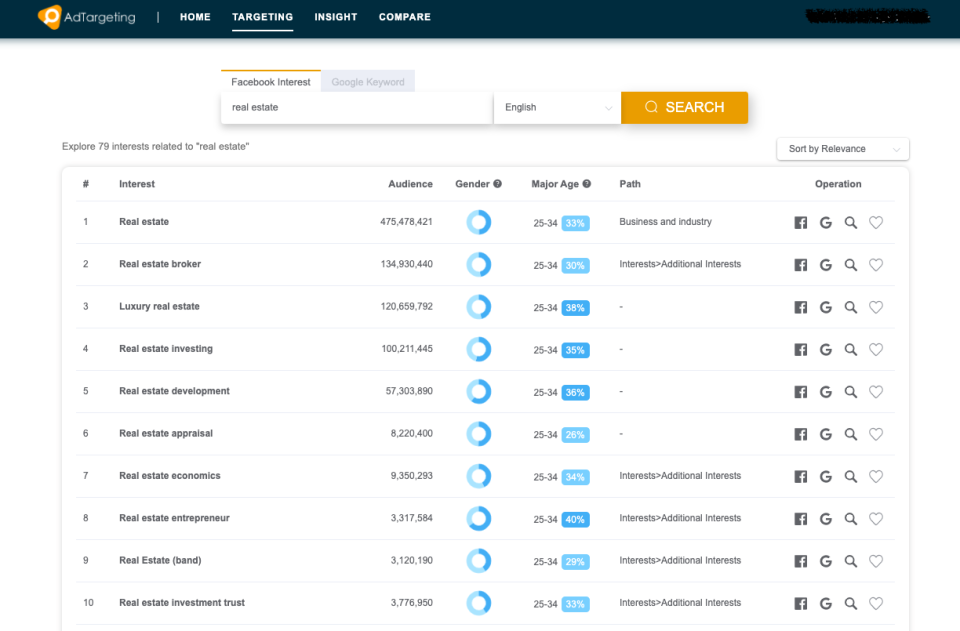
Task: Select the TARGETING menu item
Action: point(262,17)
